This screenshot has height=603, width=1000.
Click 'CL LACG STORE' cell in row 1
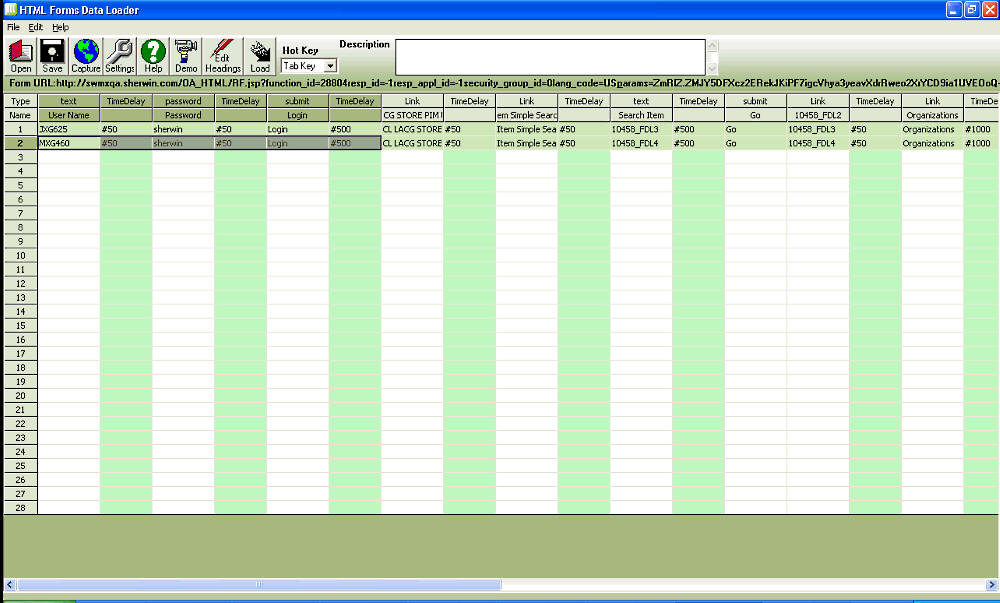click(x=412, y=129)
